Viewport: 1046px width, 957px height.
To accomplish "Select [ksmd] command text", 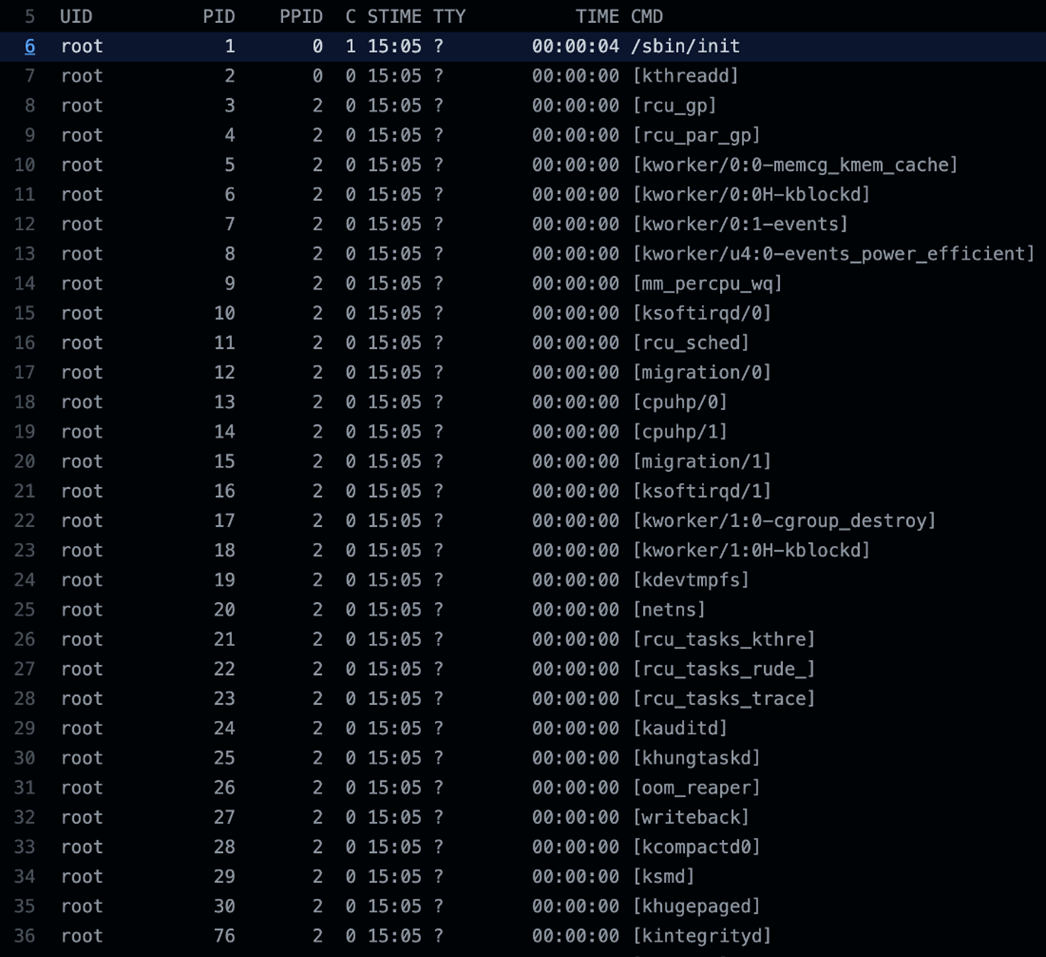I will tap(664, 876).
